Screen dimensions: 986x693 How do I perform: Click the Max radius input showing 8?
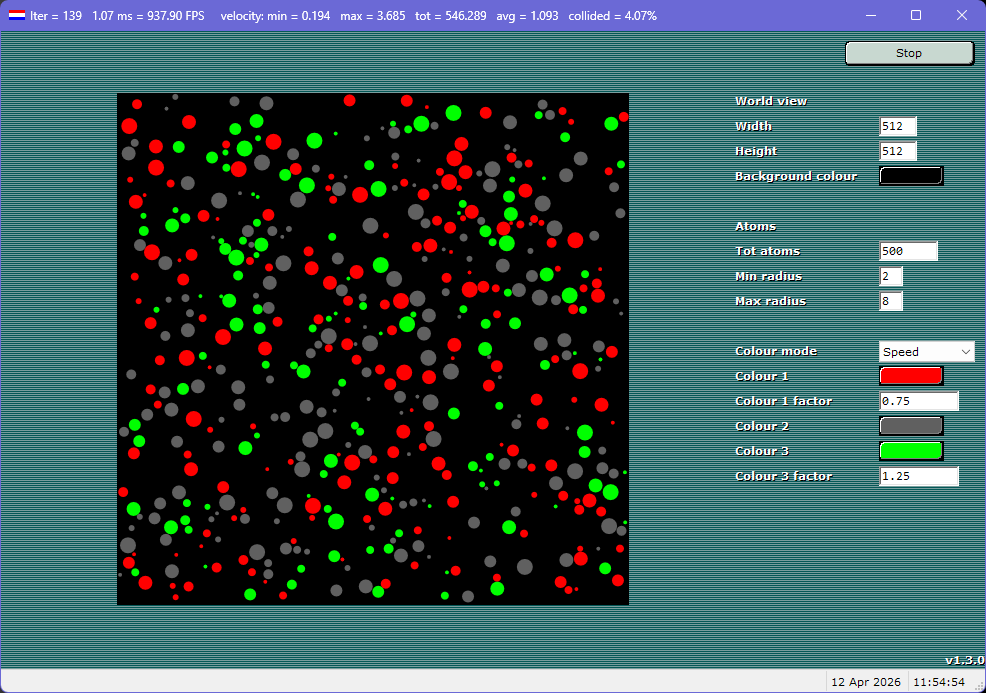tap(890, 300)
